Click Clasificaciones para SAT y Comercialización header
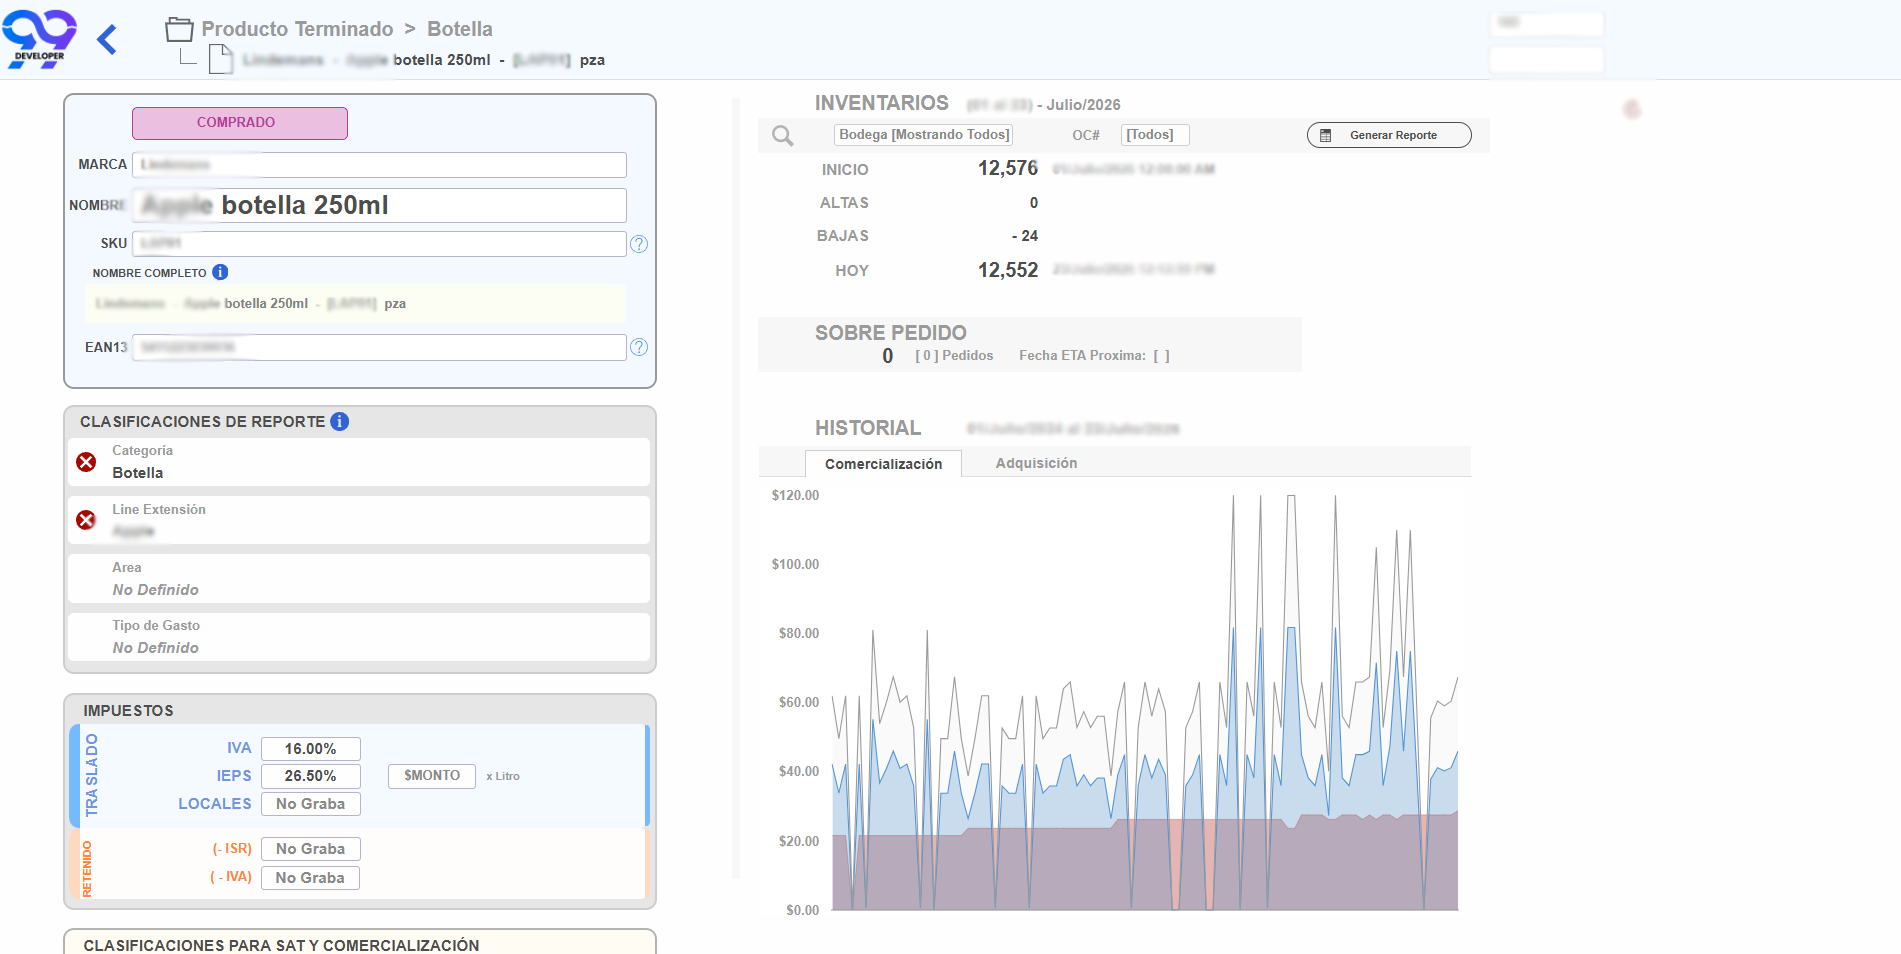Image resolution: width=1901 pixels, height=954 pixels. [281, 945]
